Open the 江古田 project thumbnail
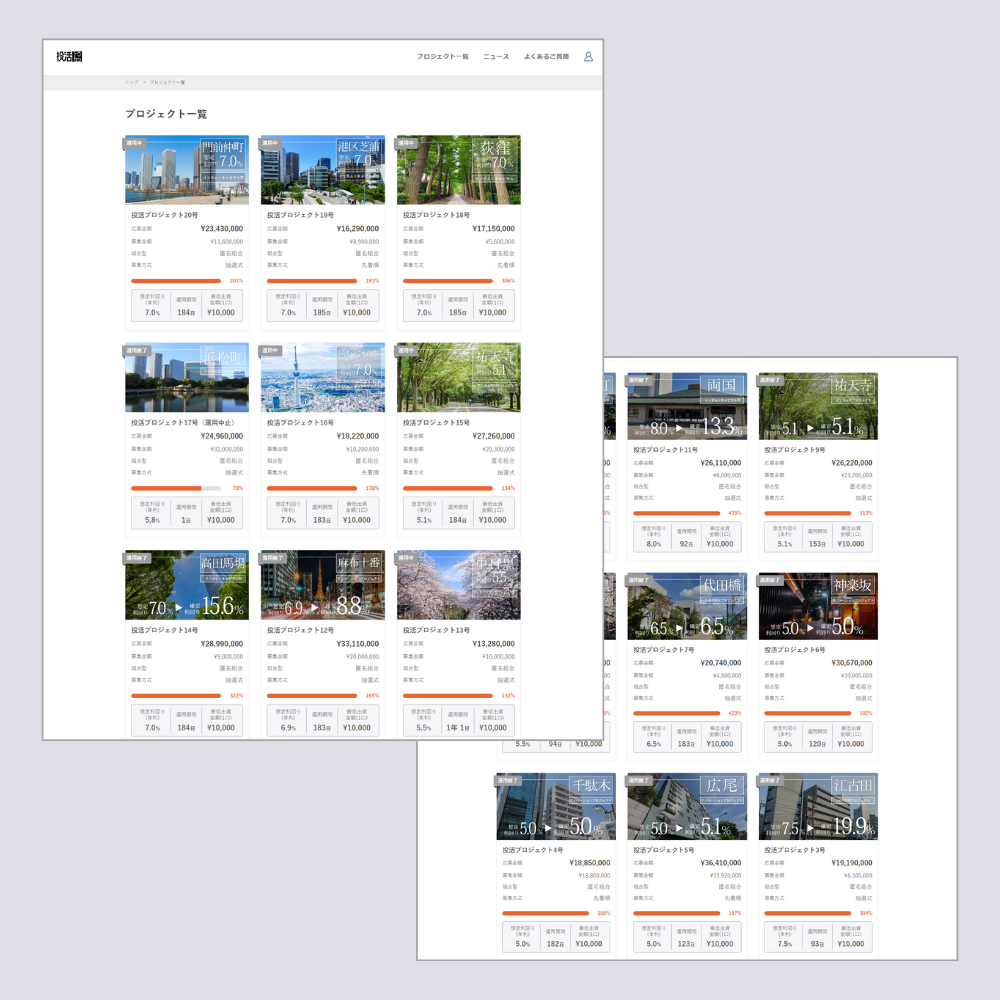This screenshot has width=1000, height=1000. [818, 806]
